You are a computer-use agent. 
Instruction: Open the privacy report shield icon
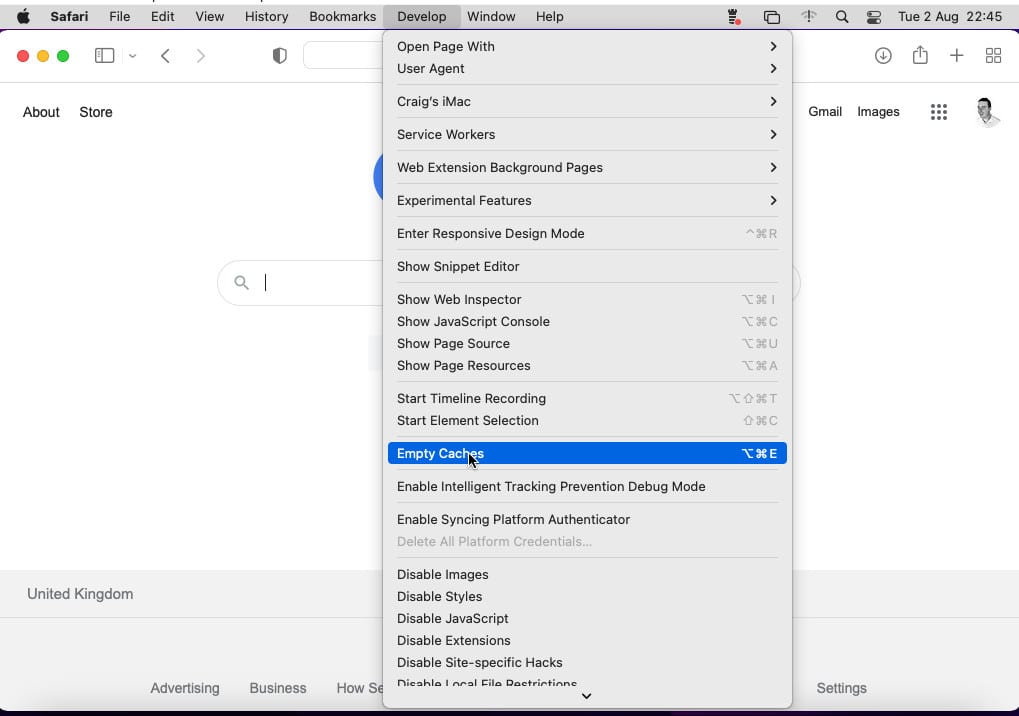[x=279, y=56]
